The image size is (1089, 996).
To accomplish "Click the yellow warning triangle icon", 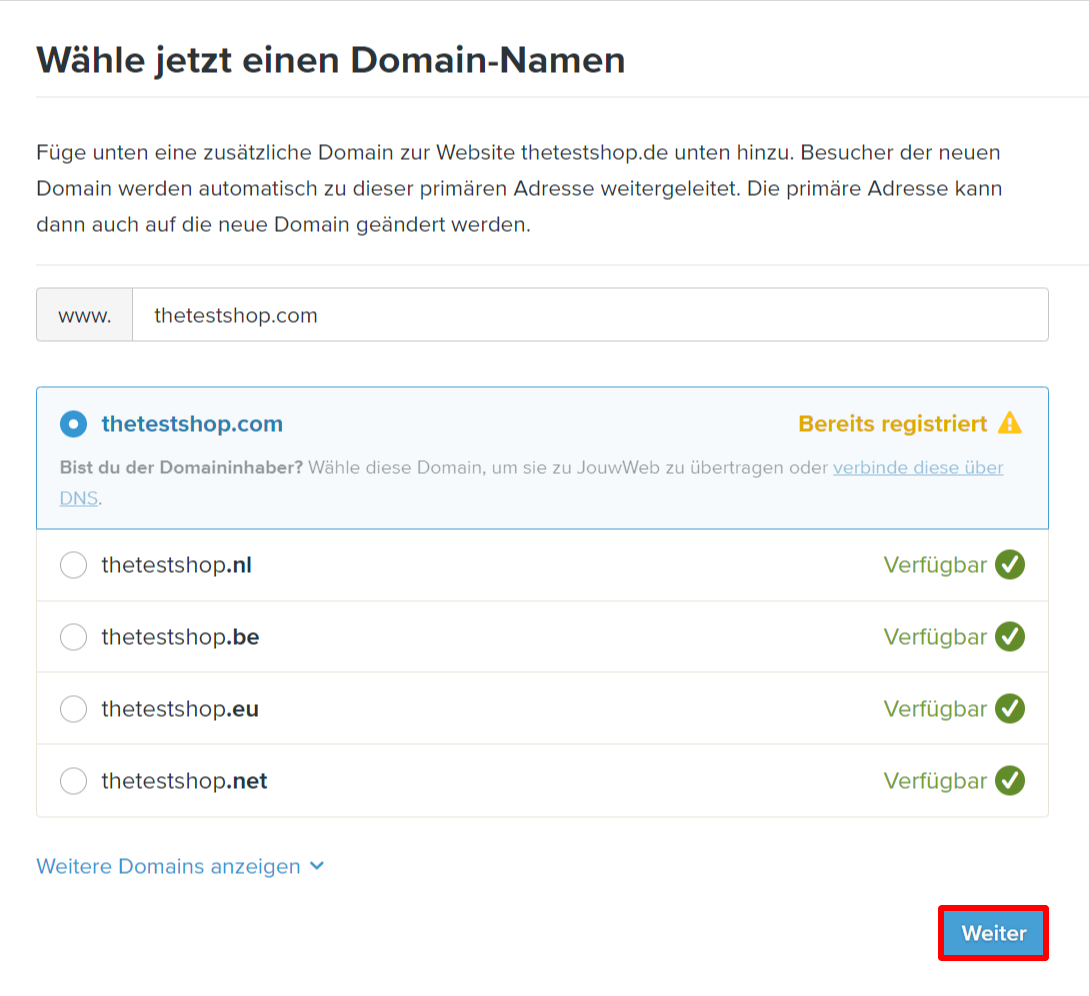I will click(1010, 423).
